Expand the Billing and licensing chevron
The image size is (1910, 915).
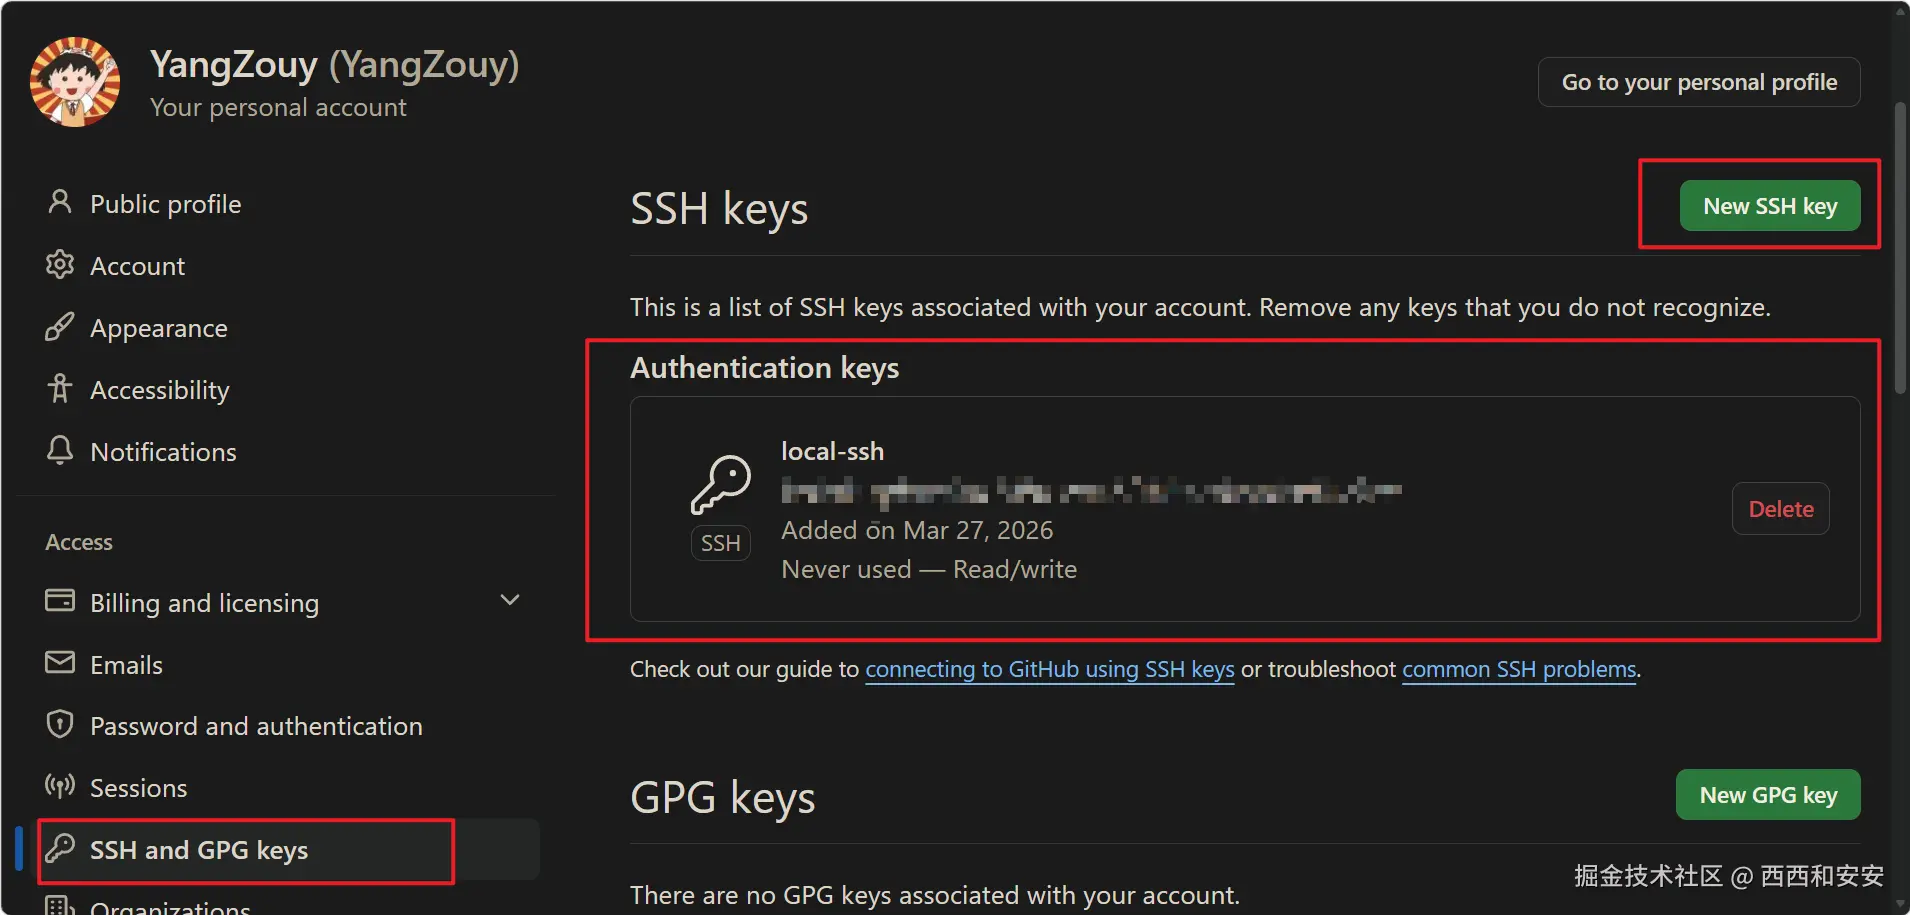pyautogui.click(x=510, y=601)
